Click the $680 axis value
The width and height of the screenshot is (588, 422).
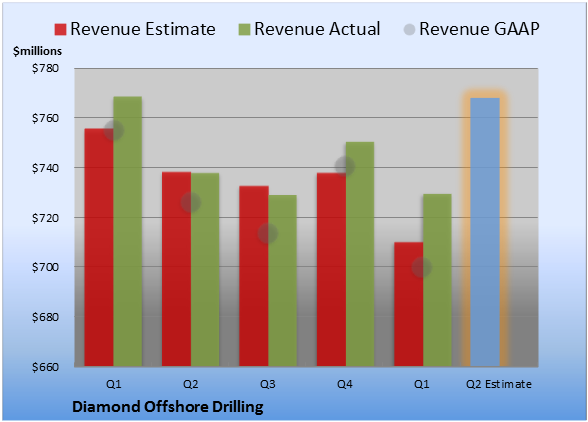coord(45,317)
